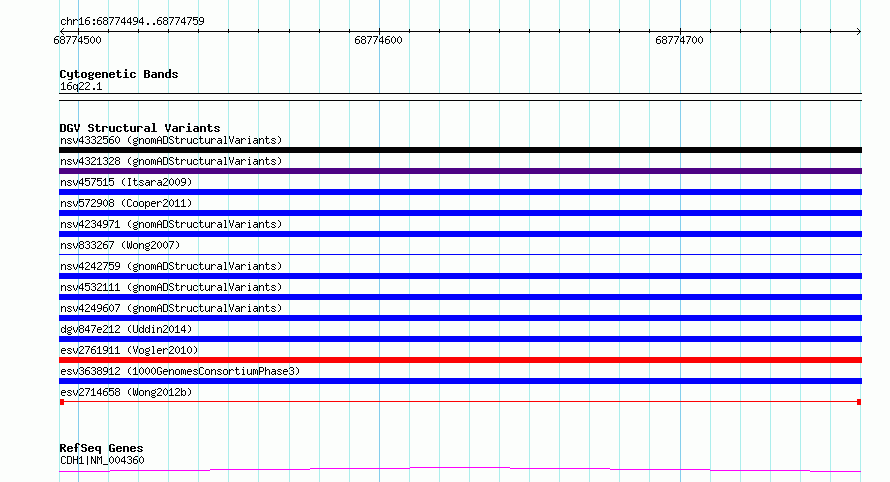Screen dimensions: 890x482
Task: Open the esv2761911 (Vogler2010) label
Action: [129, 350]
